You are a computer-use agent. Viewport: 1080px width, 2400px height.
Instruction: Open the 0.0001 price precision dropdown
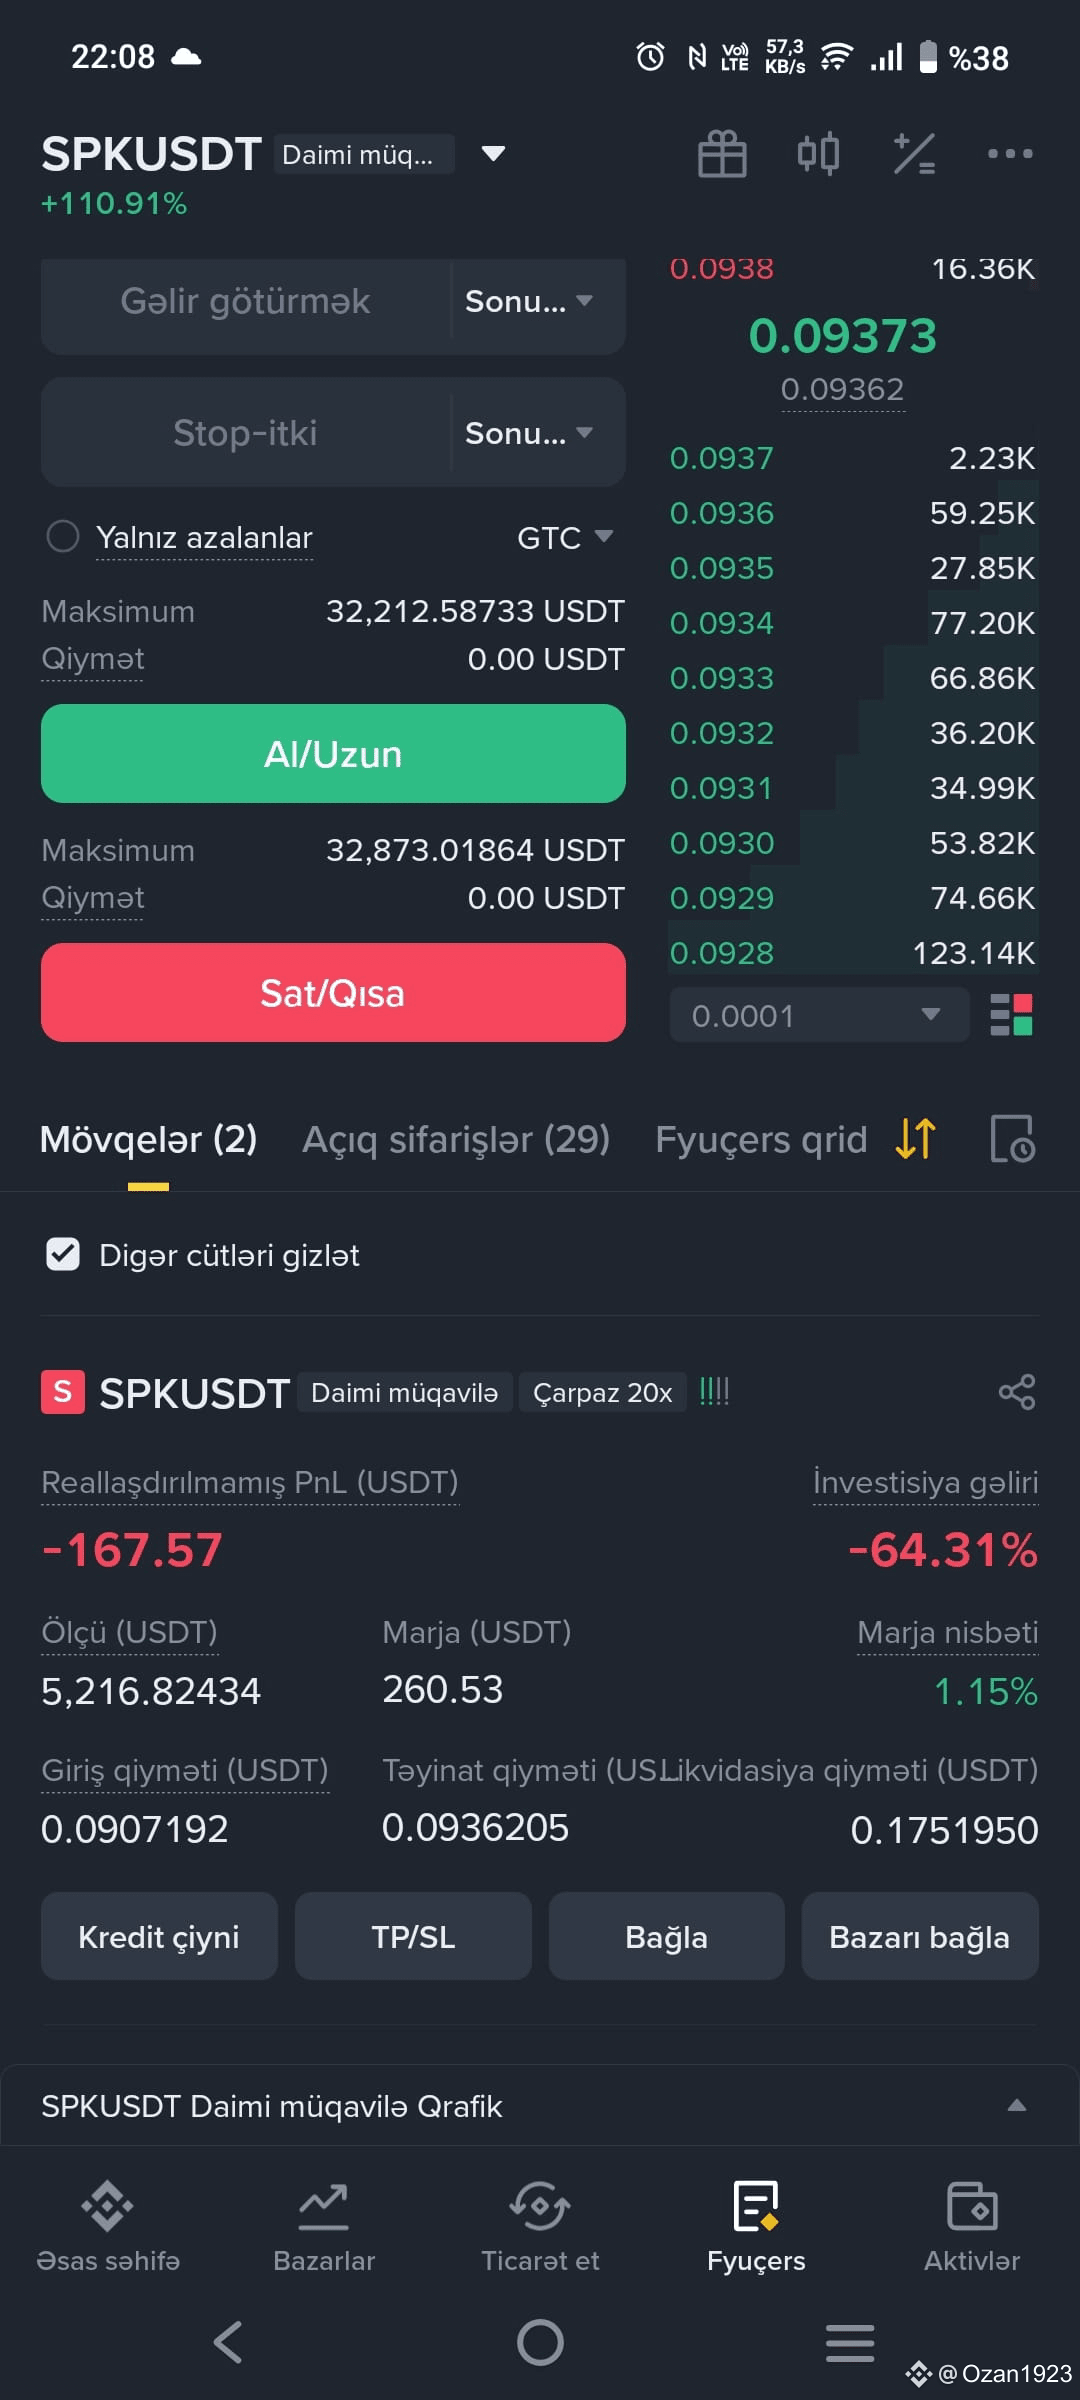[819, 1015]
